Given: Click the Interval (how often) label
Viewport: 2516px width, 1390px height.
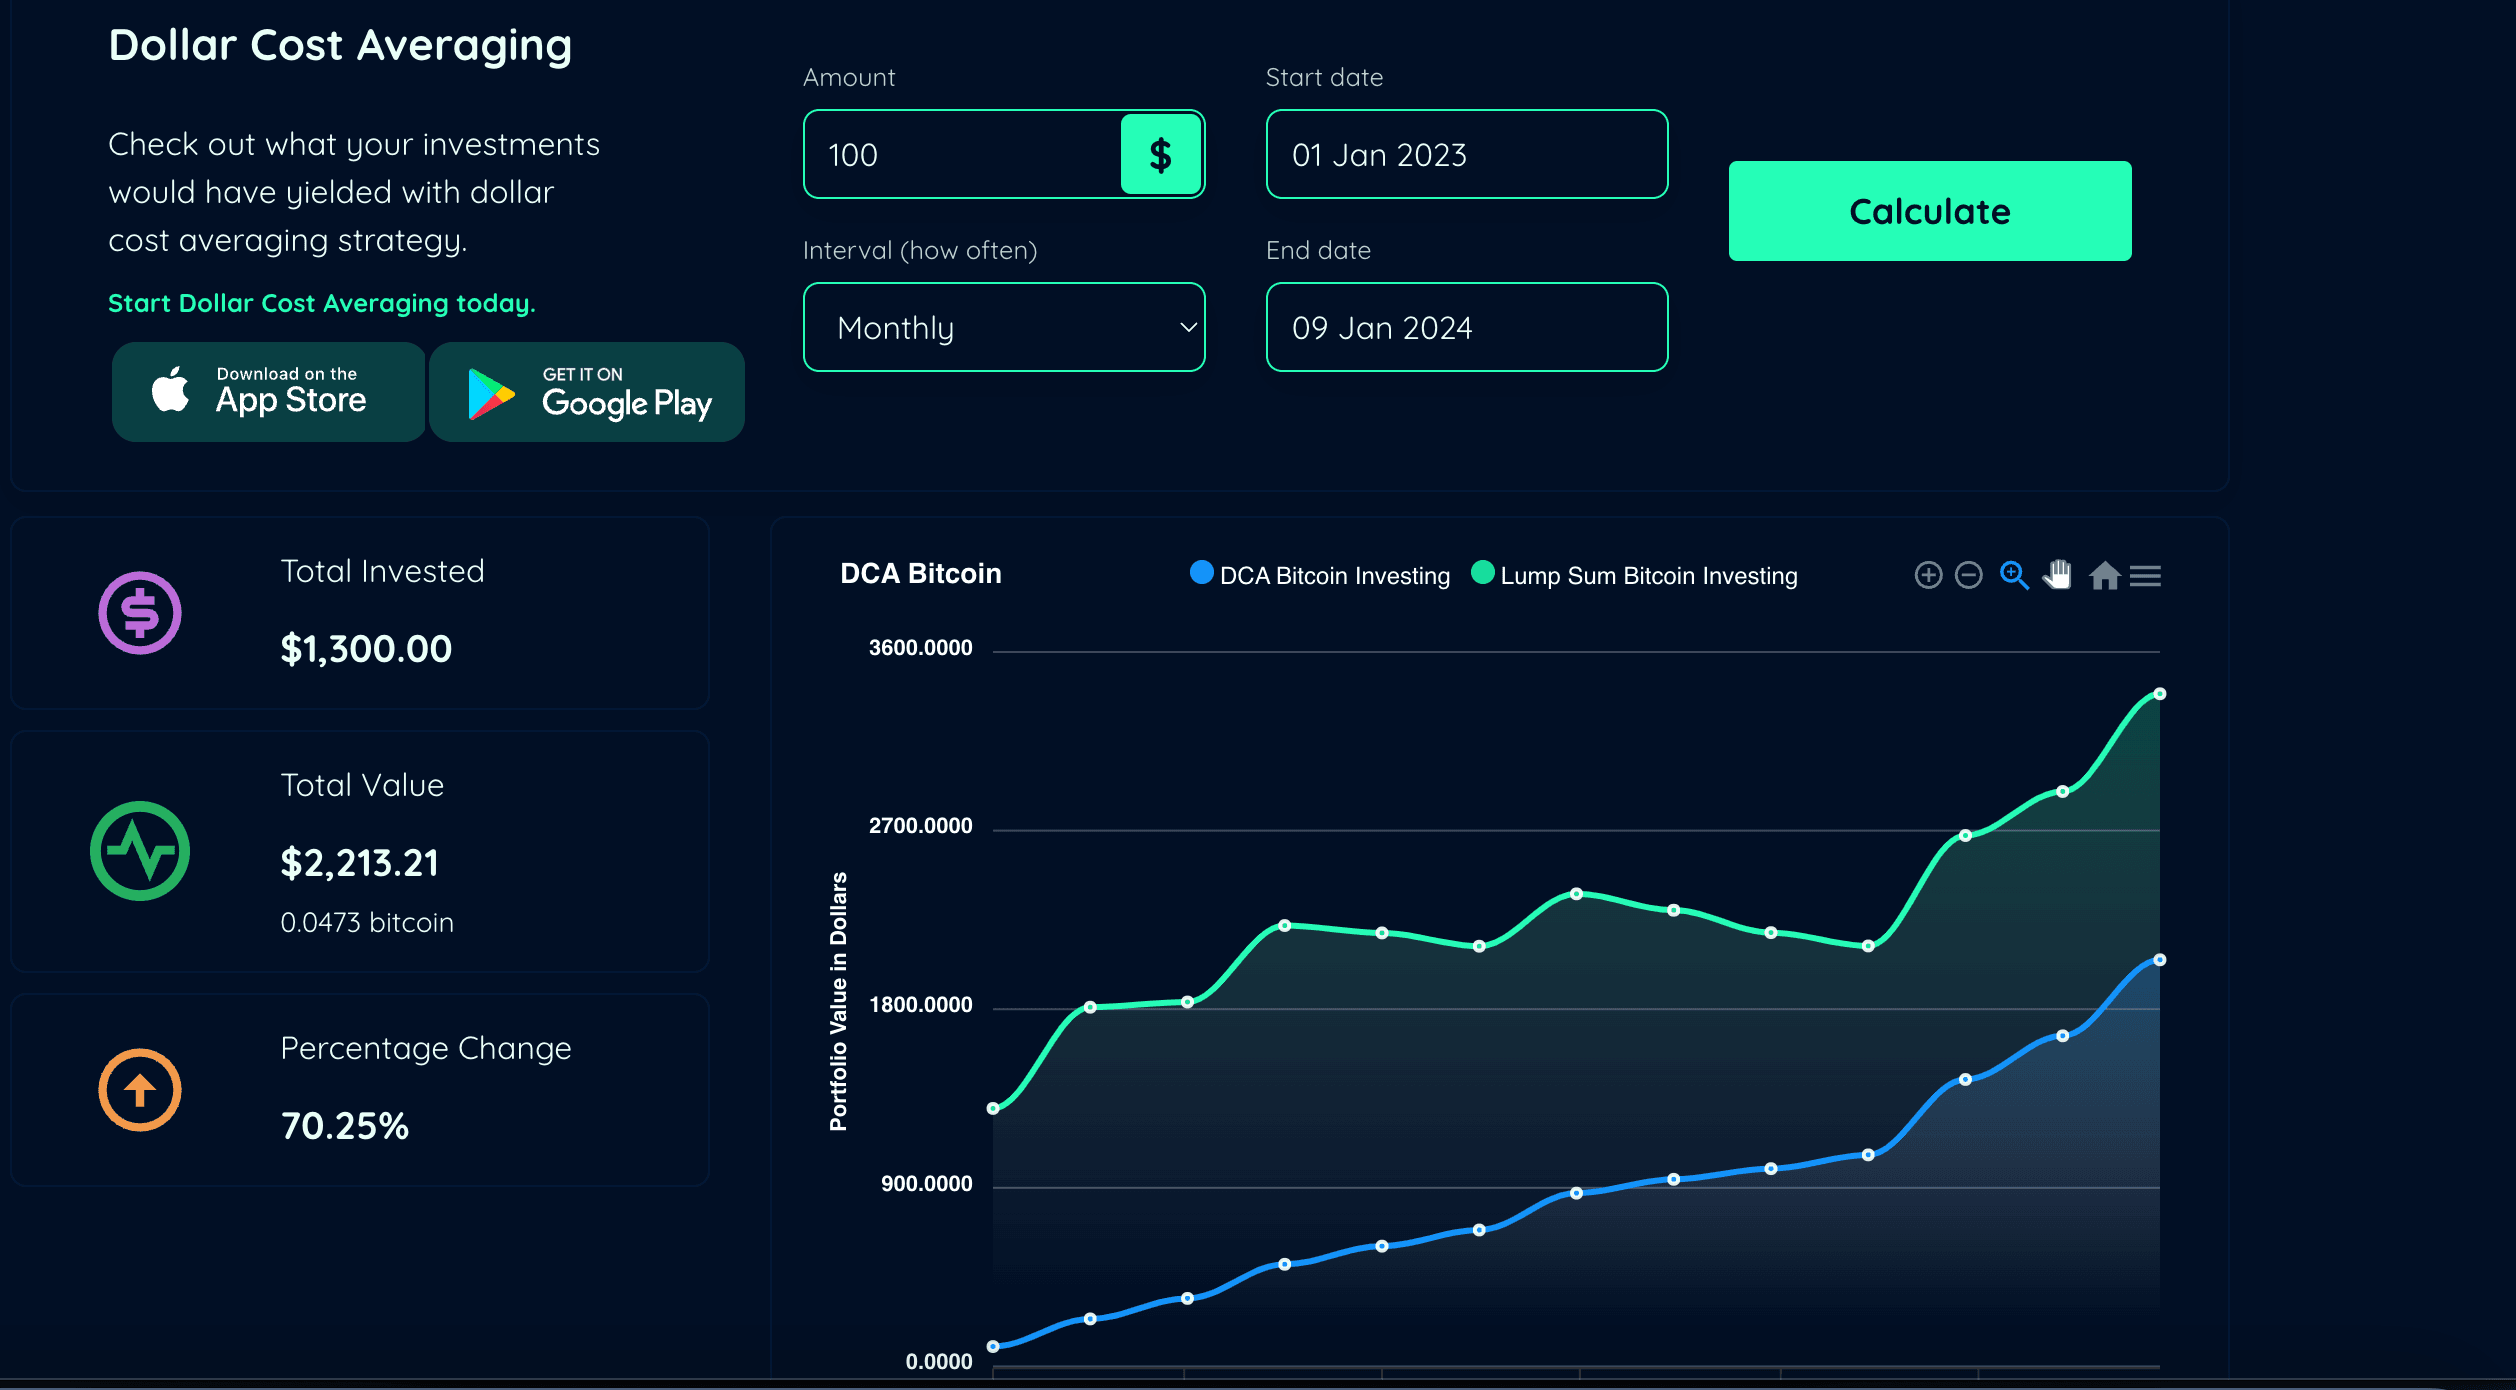Looking at the screenshot, I should 920,250.
